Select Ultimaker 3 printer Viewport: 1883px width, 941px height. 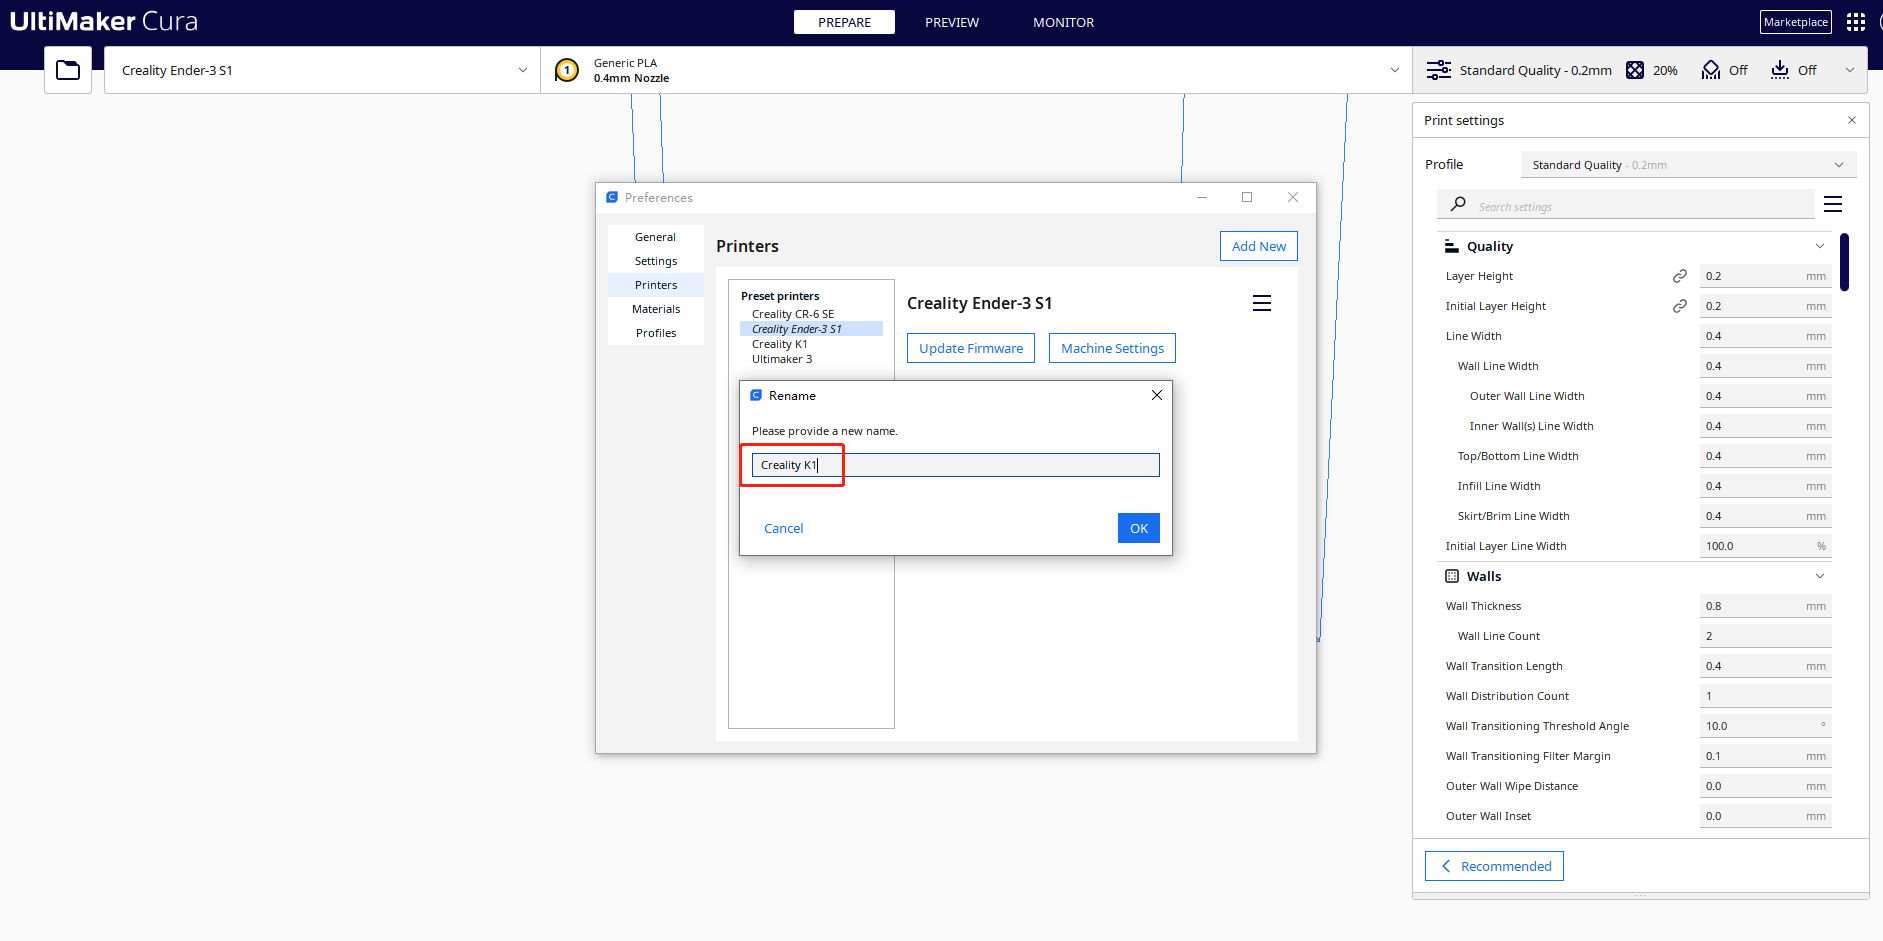point(782,359)
